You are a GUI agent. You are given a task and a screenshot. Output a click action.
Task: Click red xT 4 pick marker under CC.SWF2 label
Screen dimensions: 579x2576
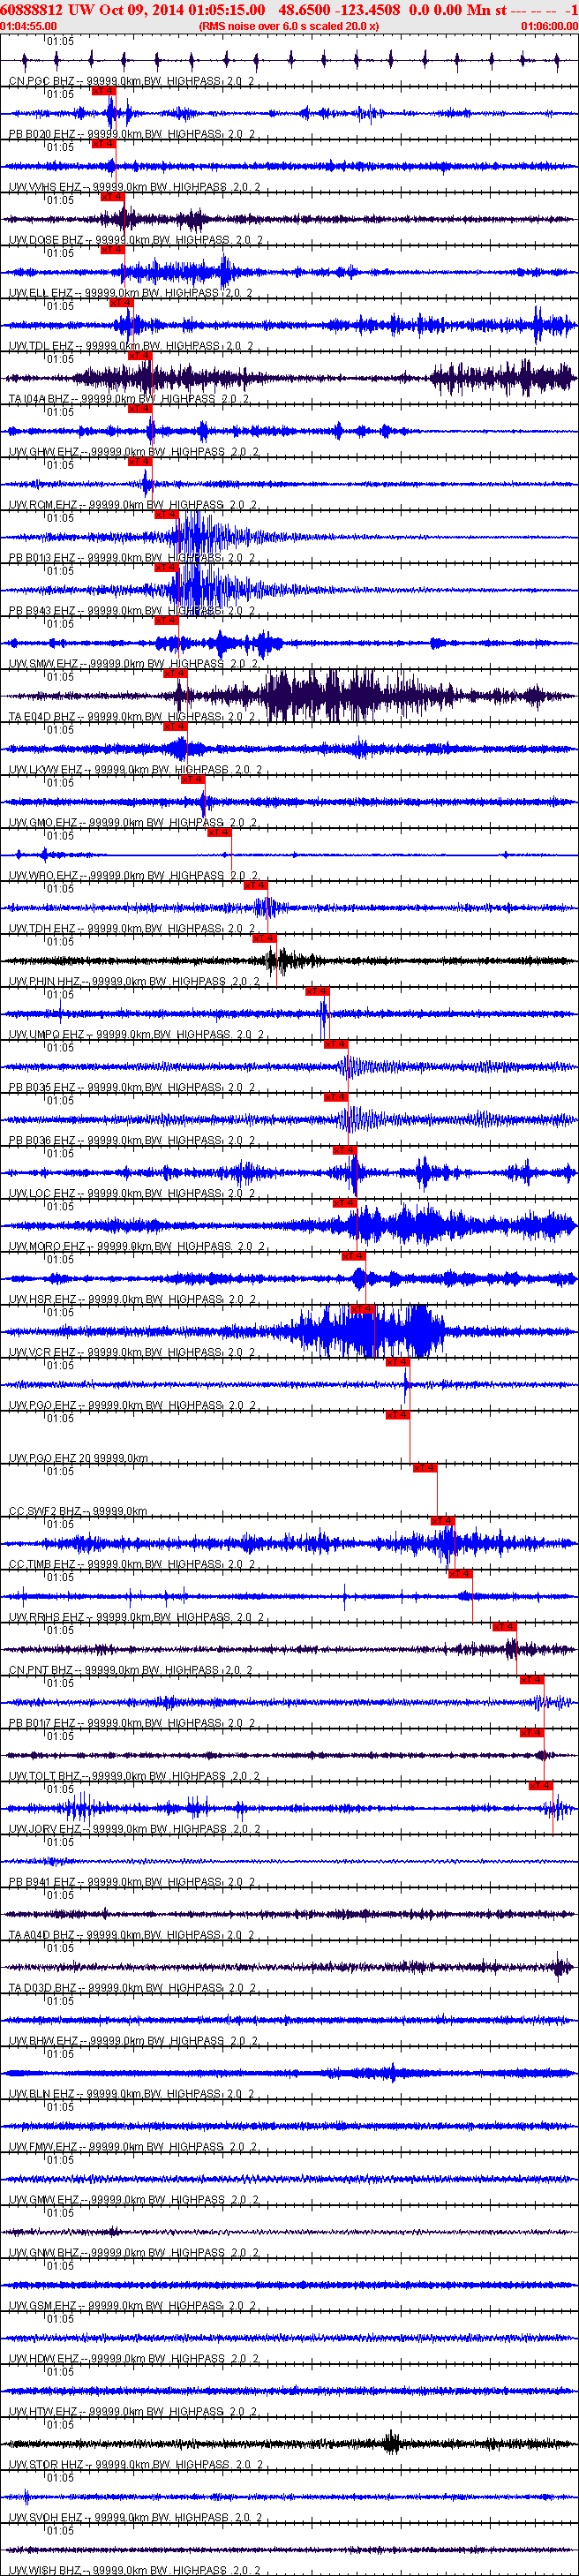pos(443,1521)
